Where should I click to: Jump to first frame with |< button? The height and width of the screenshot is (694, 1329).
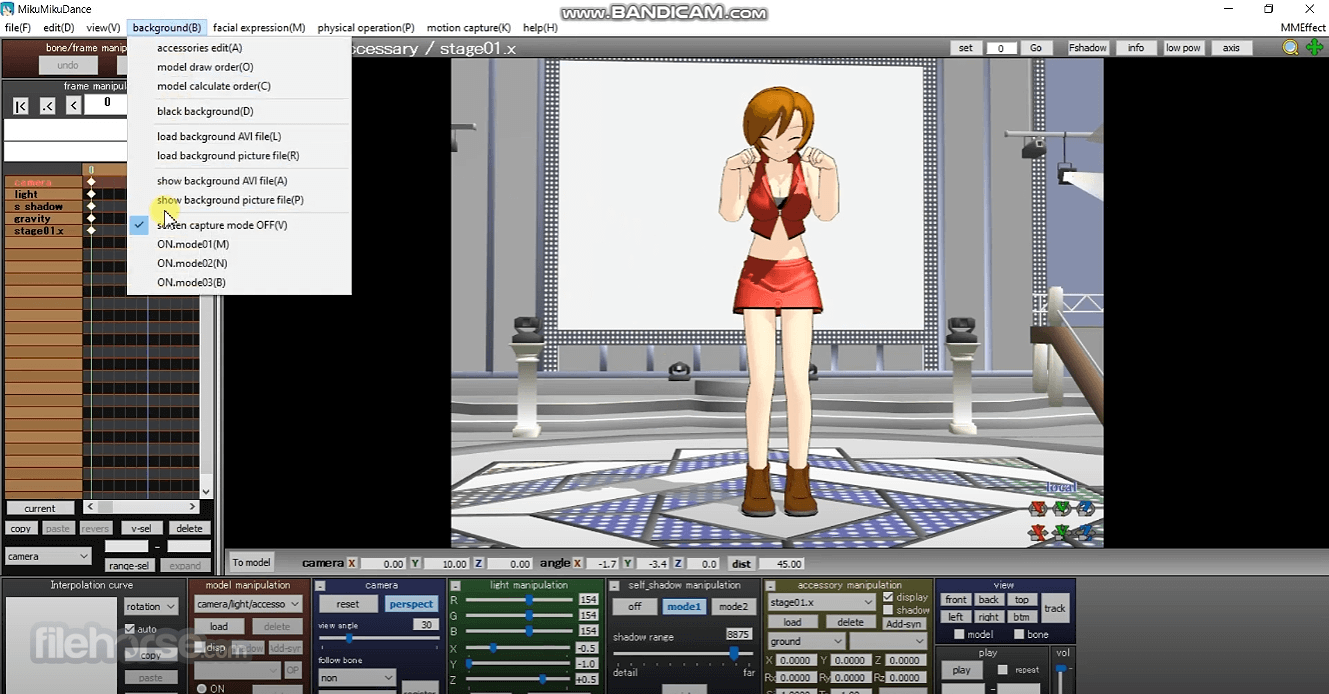[x=21, y=106]
